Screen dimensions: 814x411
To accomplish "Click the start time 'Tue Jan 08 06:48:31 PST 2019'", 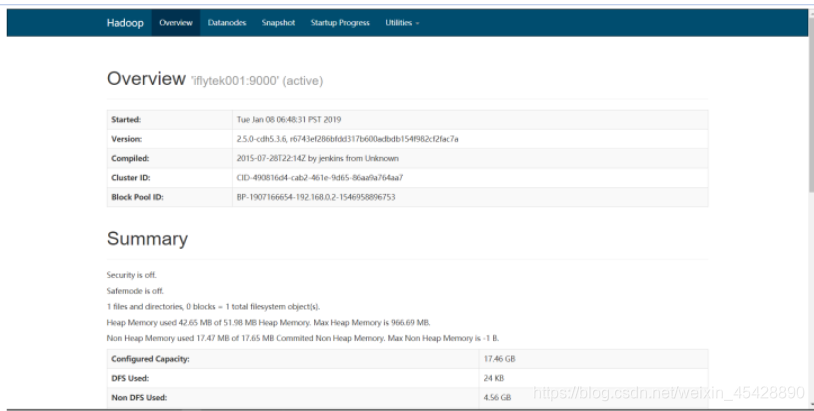I will (x=289, y=120).
